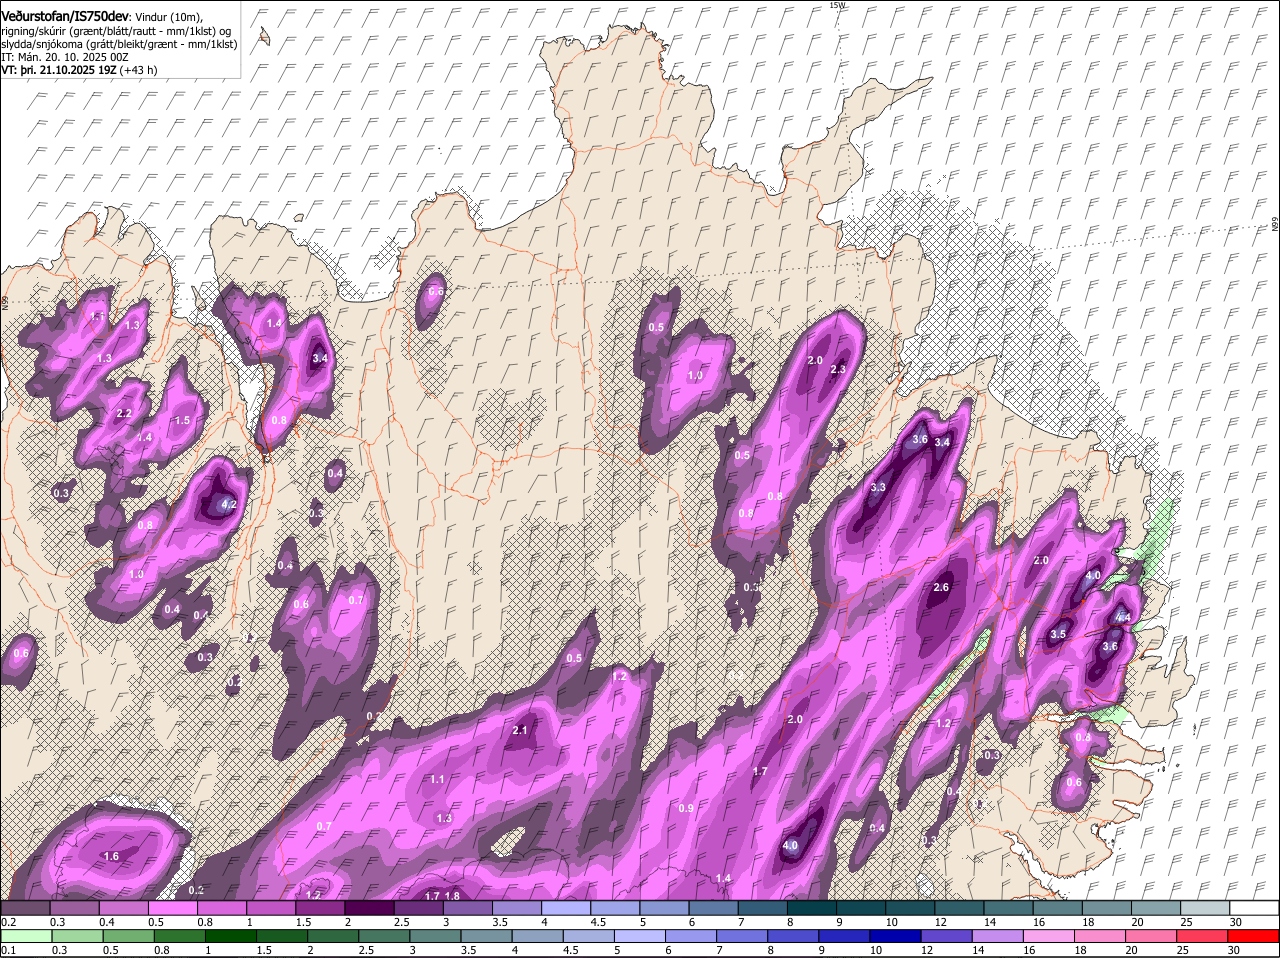
Task: Click the white top-row swatch labeled 30
Action: pos(1254,908)
